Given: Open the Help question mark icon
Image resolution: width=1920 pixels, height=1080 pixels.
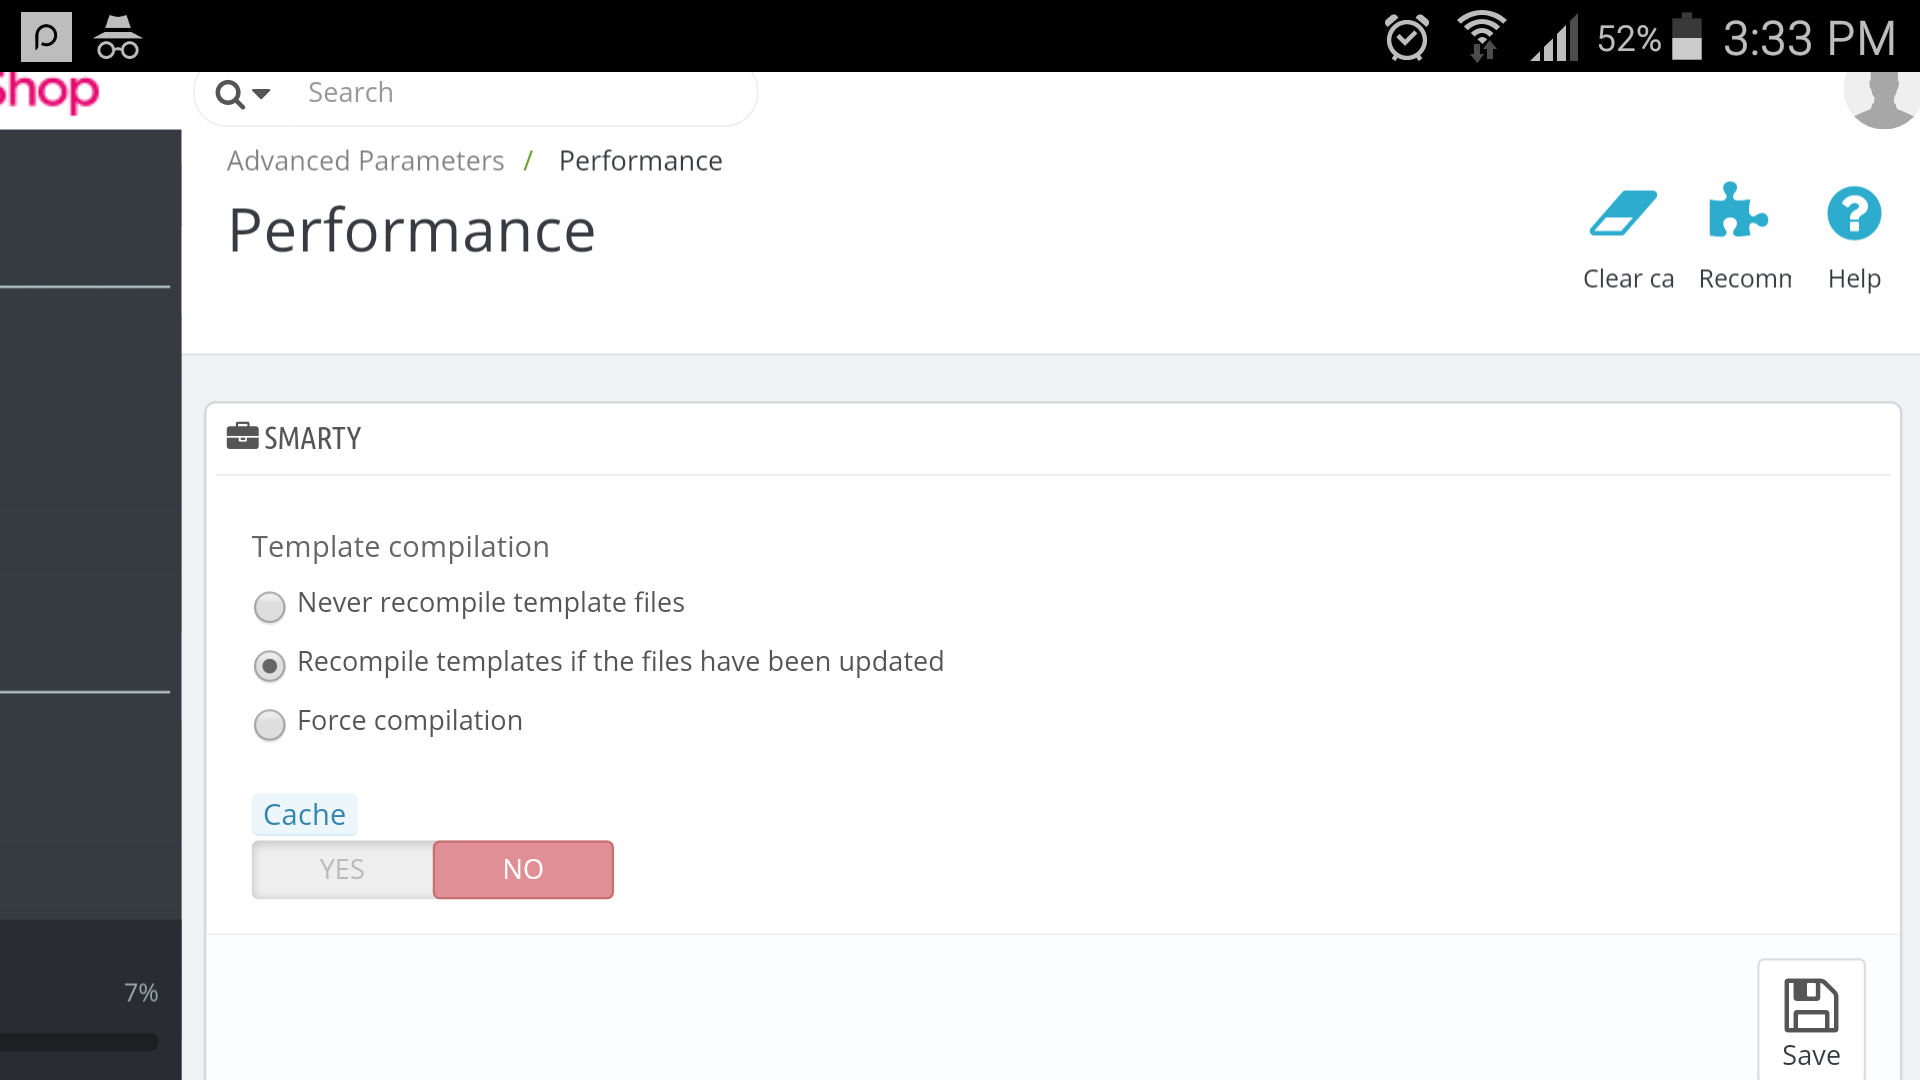Looking at the screenshot, I should 1854,214.
